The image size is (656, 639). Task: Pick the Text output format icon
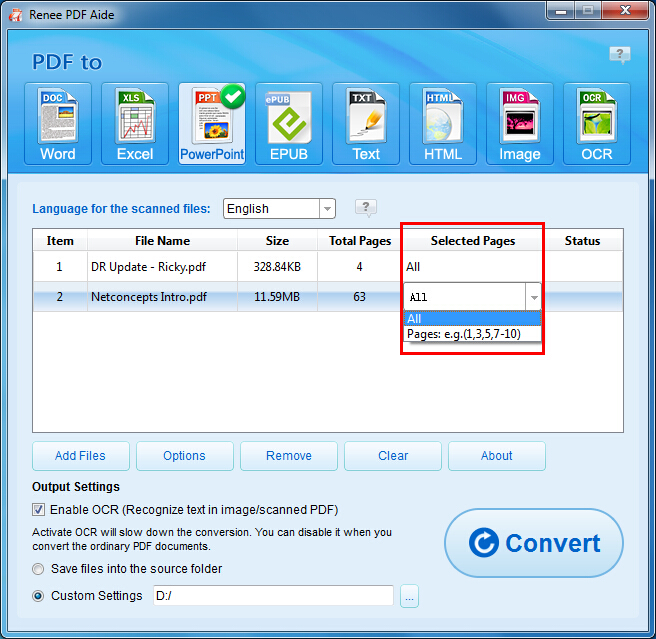click(x=366, y=123)
